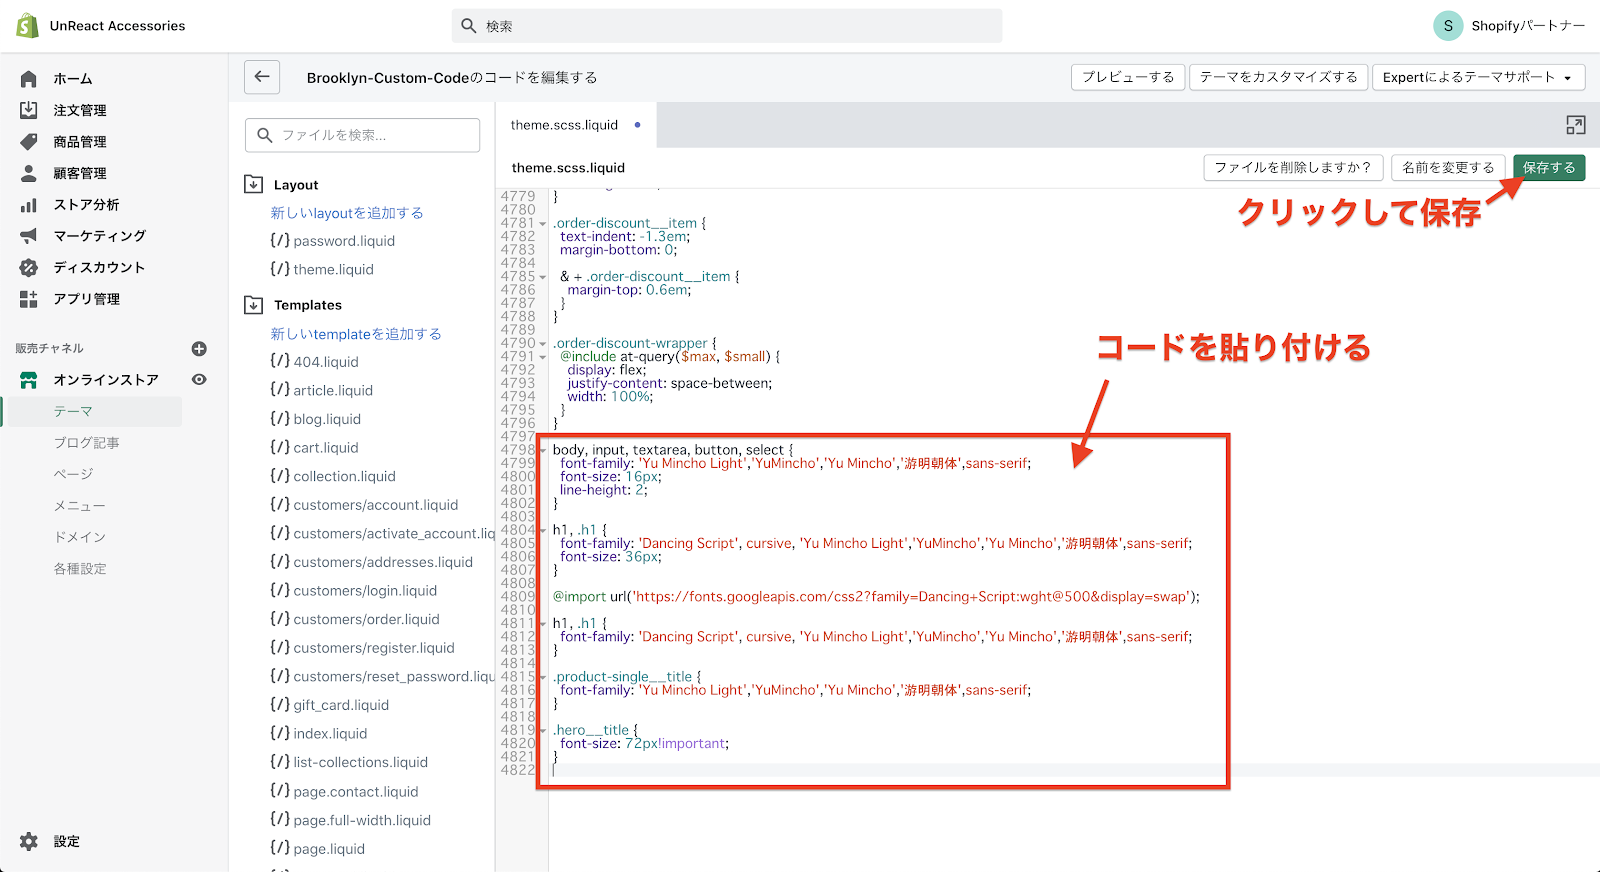Image resolution: width=1600 pixels, height=872 pixels.
Task: Collapse the Templates folder section
Action: click(254, 305)
